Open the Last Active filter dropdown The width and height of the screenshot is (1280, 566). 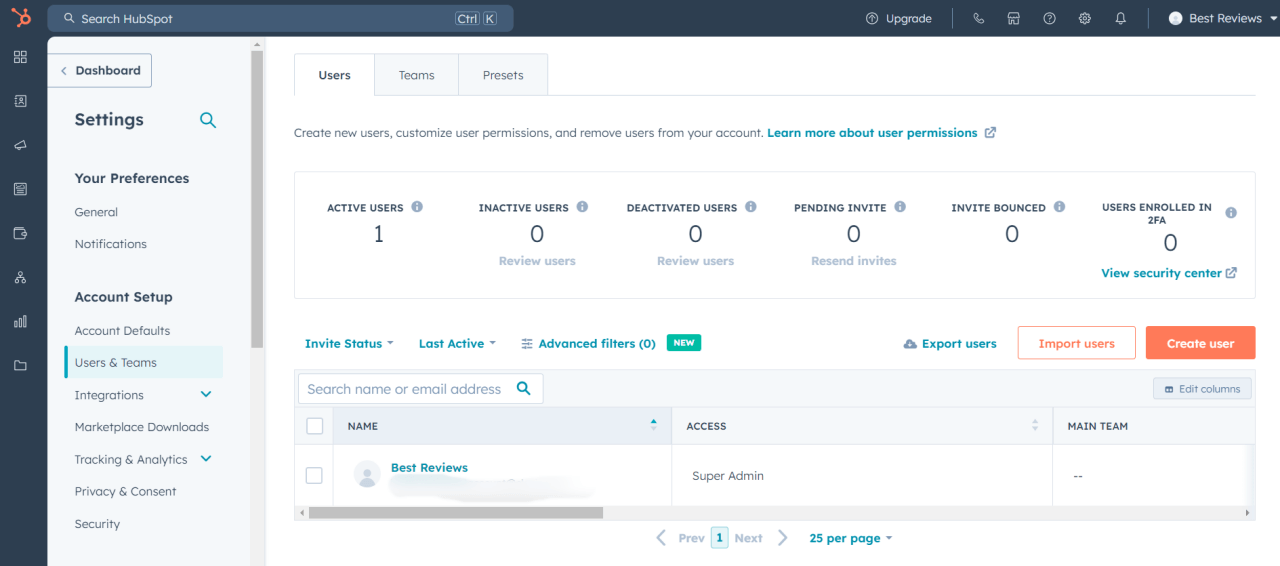[457, 343]
